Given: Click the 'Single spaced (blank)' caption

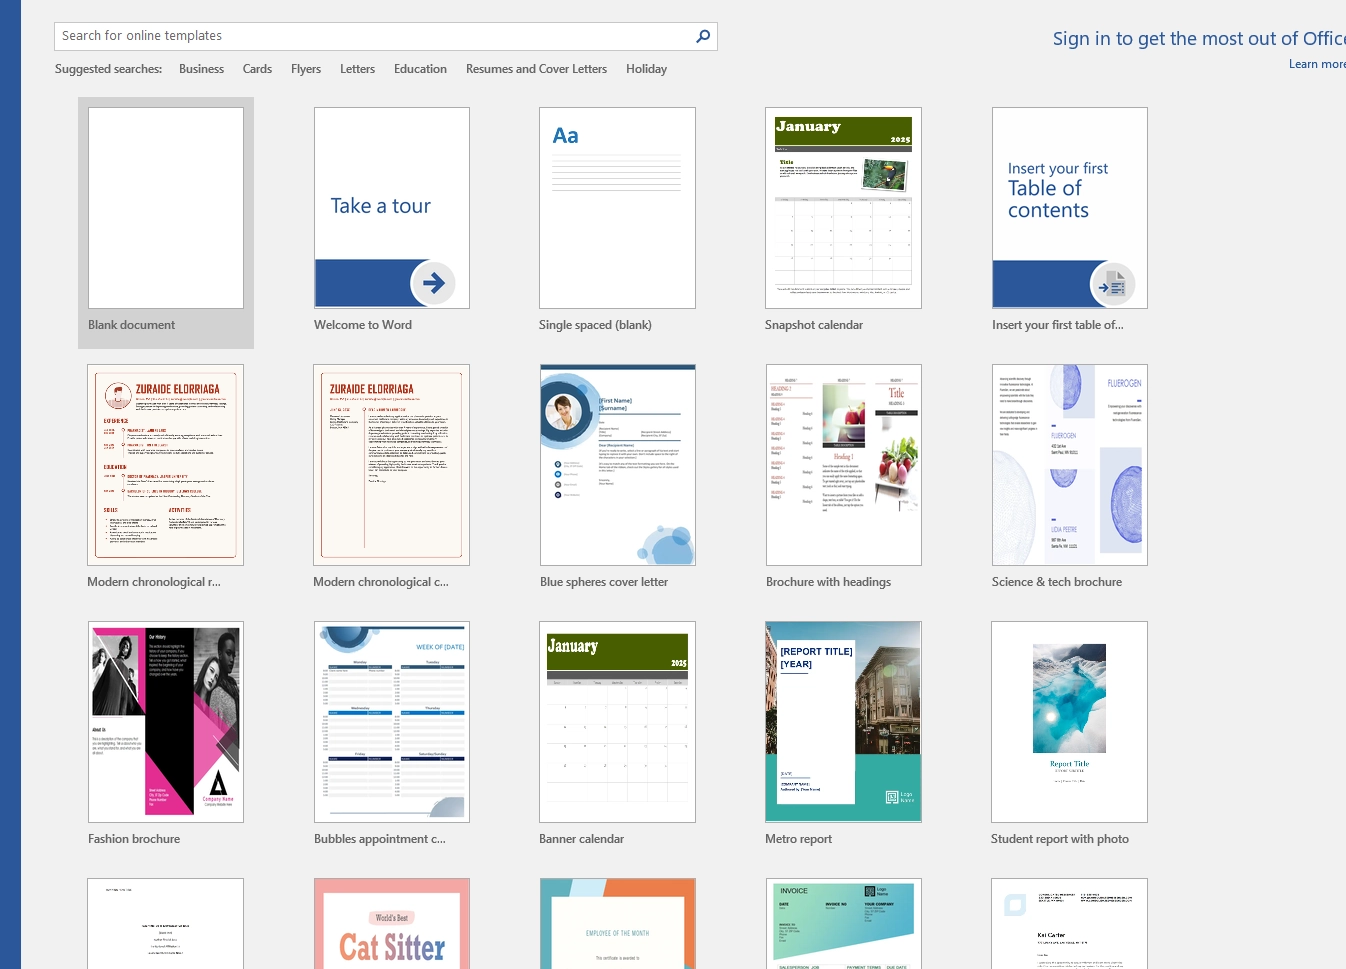Looking at the screenshot, I should [595, 325].
